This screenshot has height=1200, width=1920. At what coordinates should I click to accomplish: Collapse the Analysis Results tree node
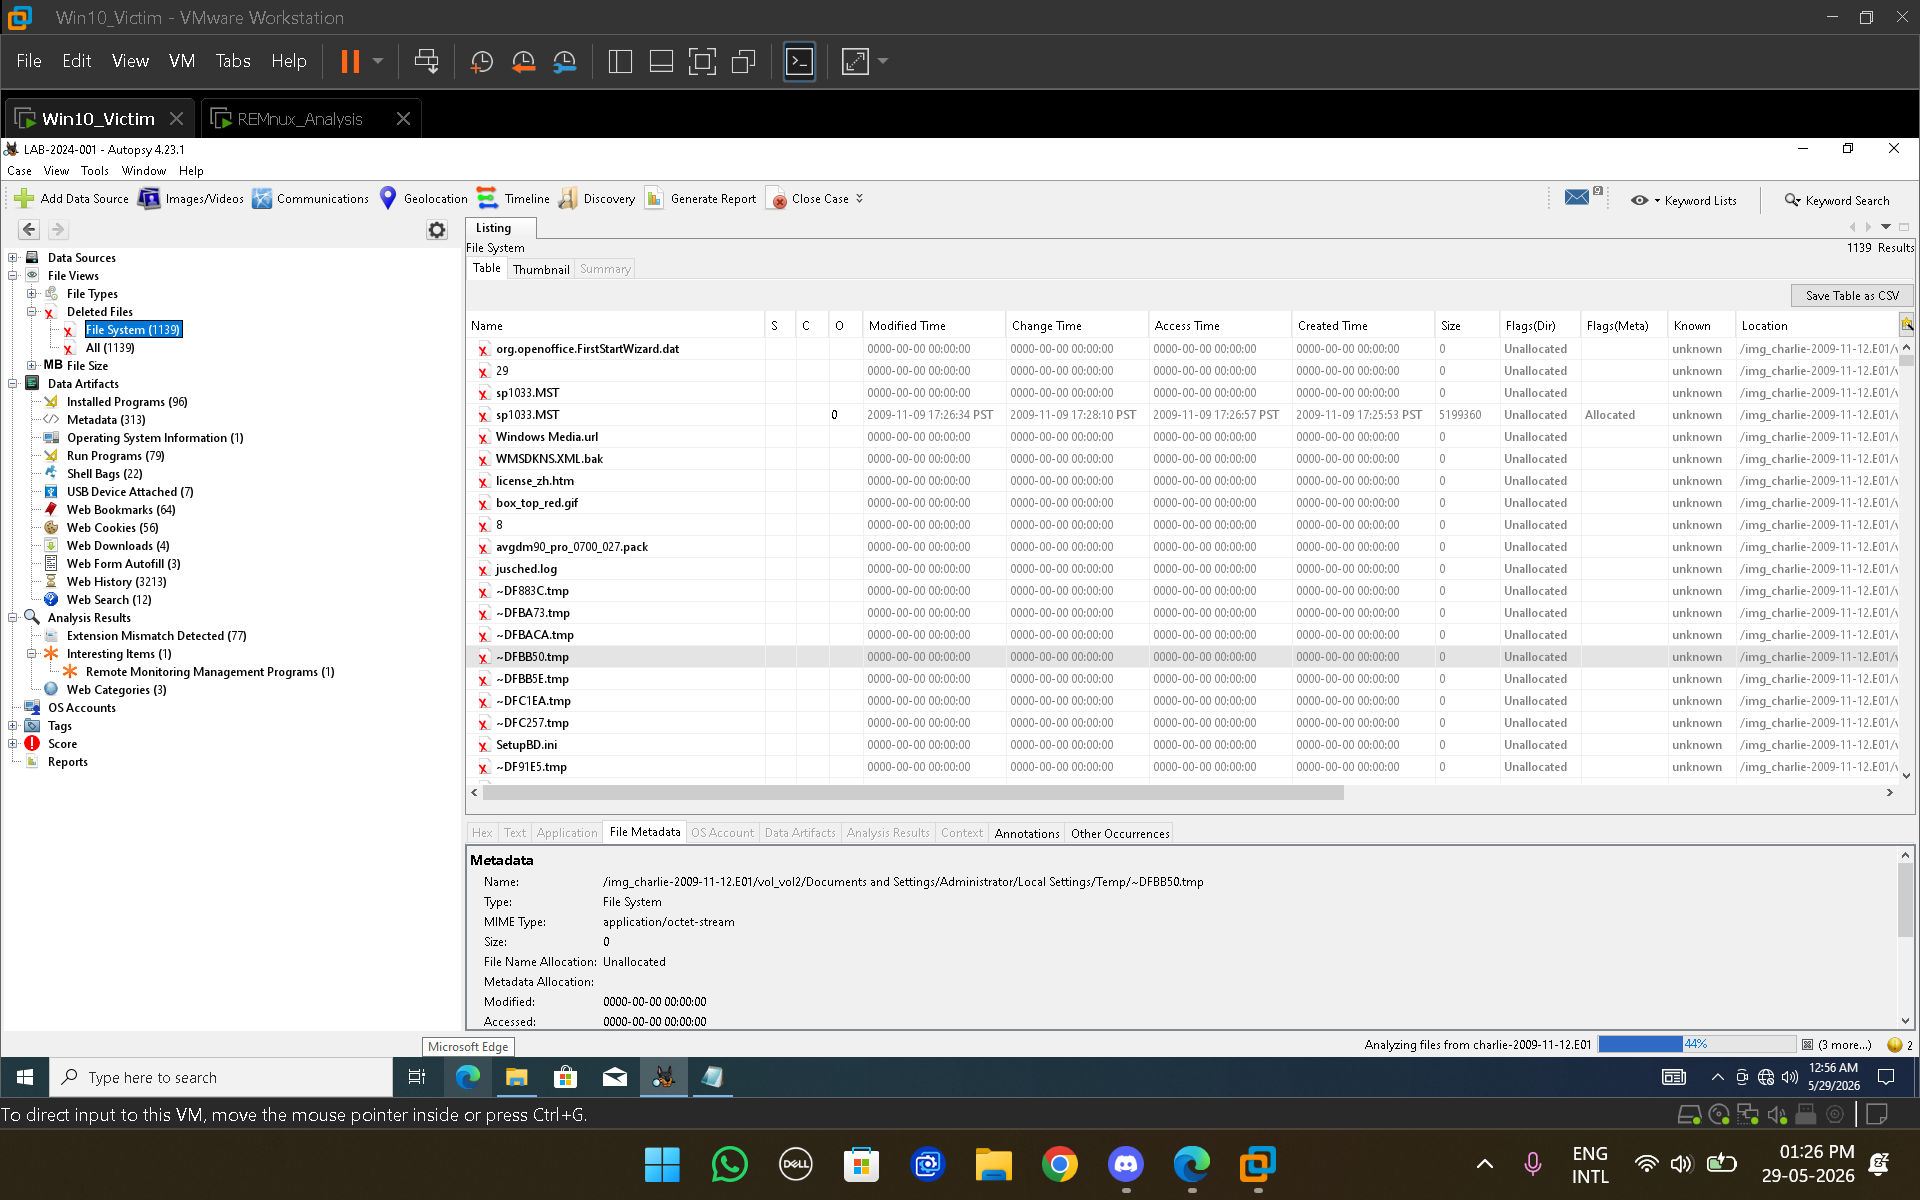[13, 618]
